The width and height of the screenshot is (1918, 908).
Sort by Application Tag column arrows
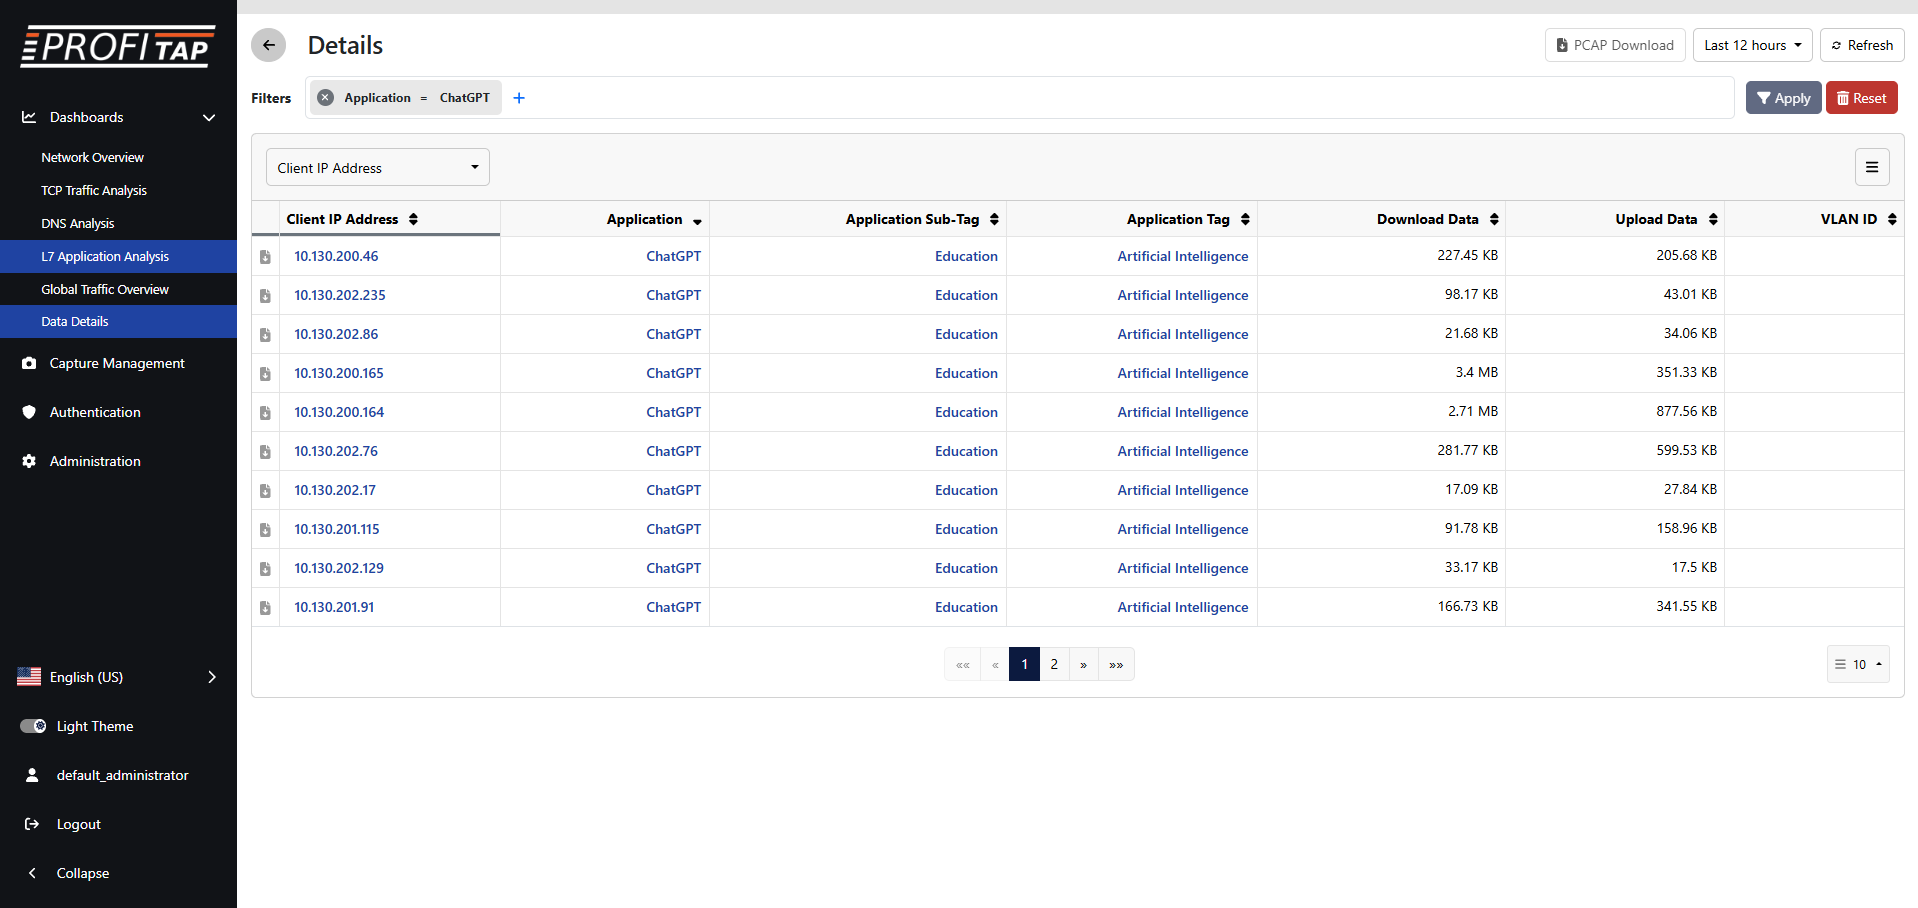tap(1245, 219)
